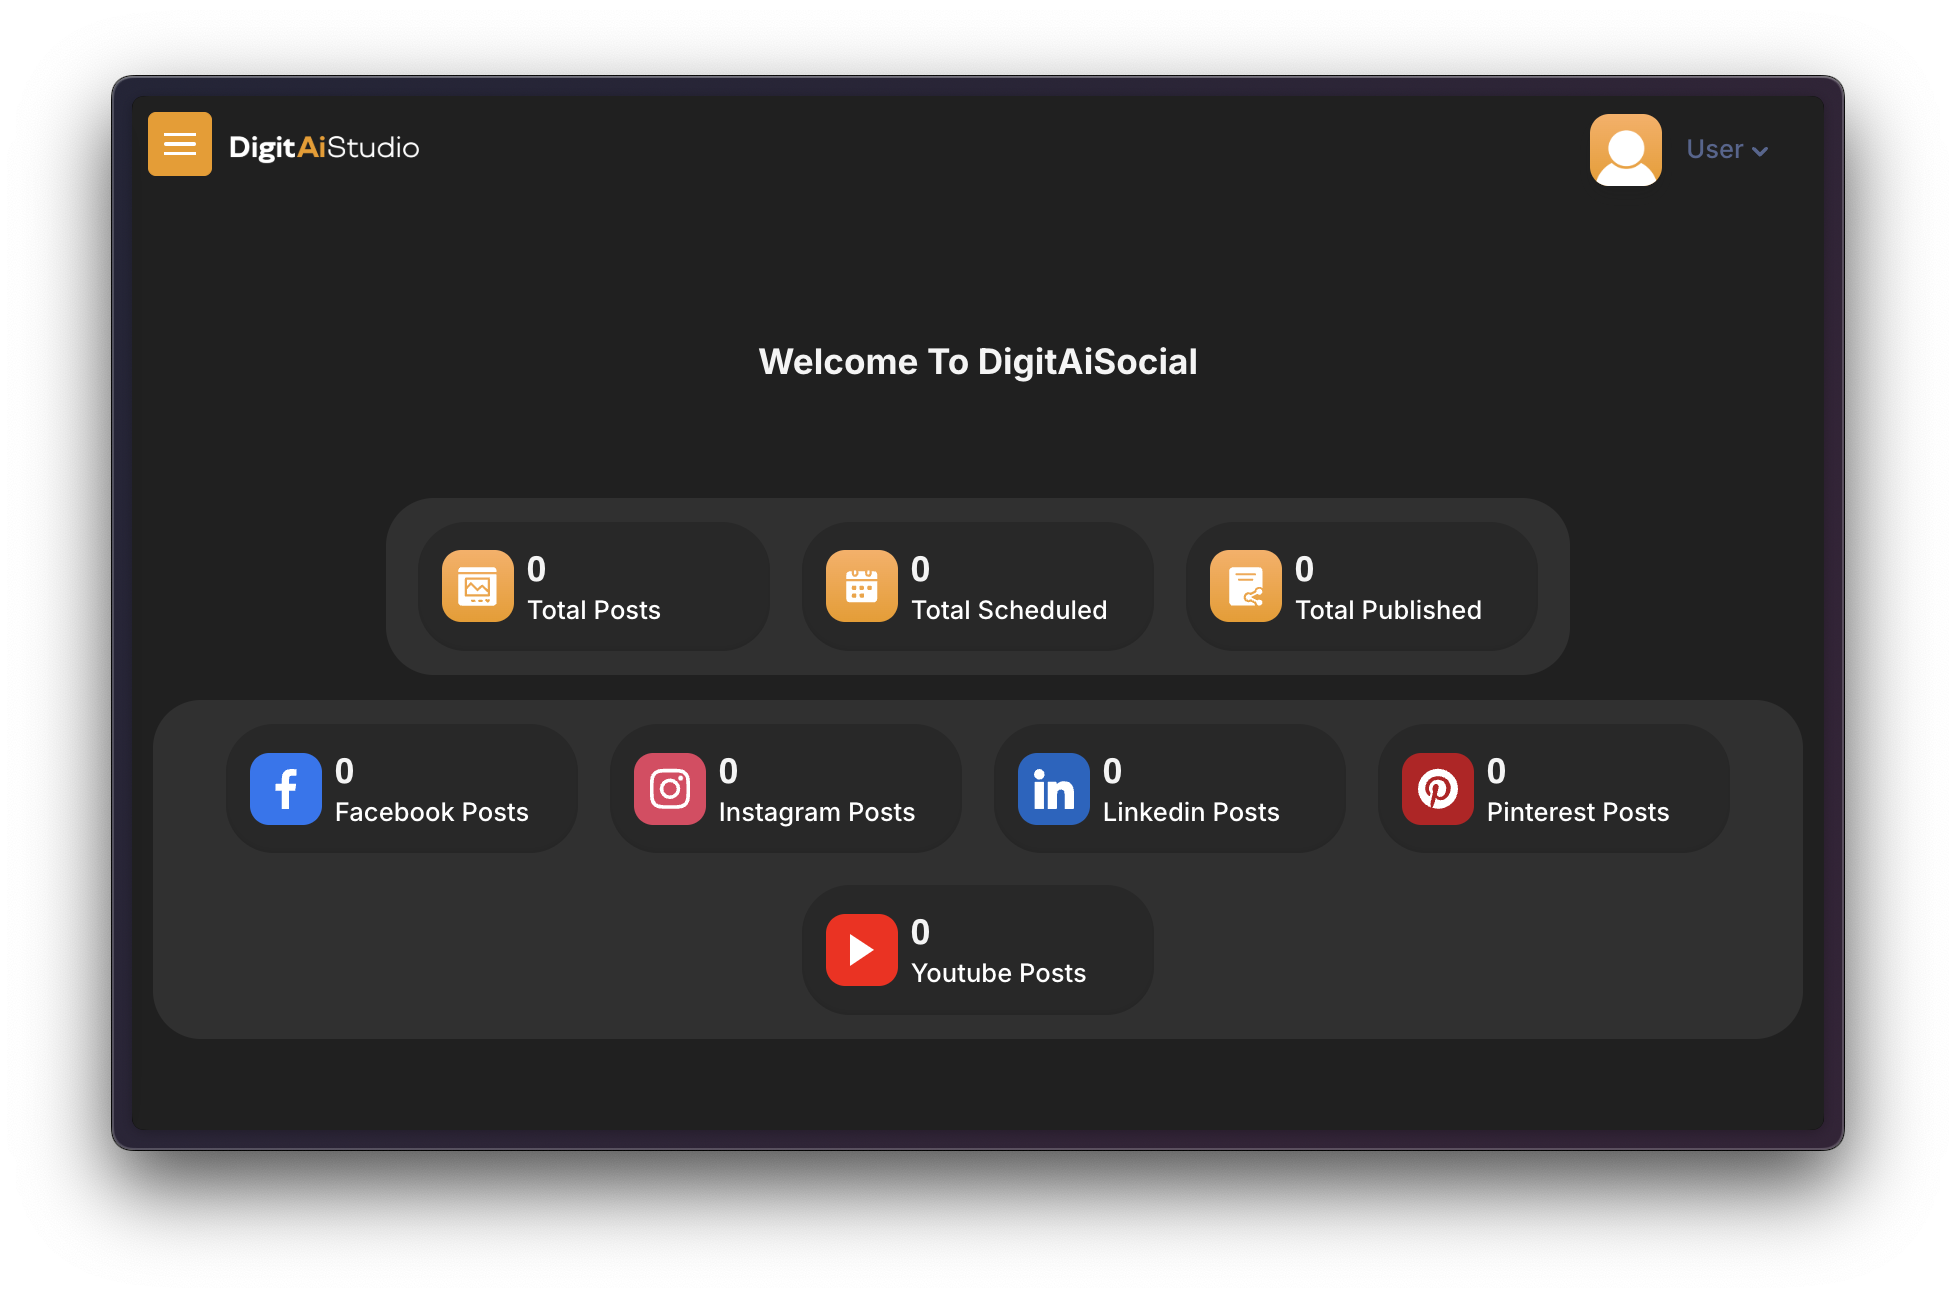The image size is (1956, 1298).
Task: Click the Pinterest logo icon
Action: [x=1438, y=789]
